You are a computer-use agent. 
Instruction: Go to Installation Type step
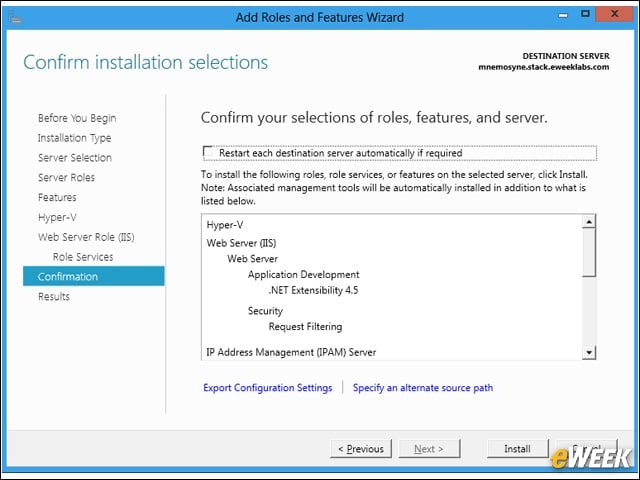[x=74, y=138]
